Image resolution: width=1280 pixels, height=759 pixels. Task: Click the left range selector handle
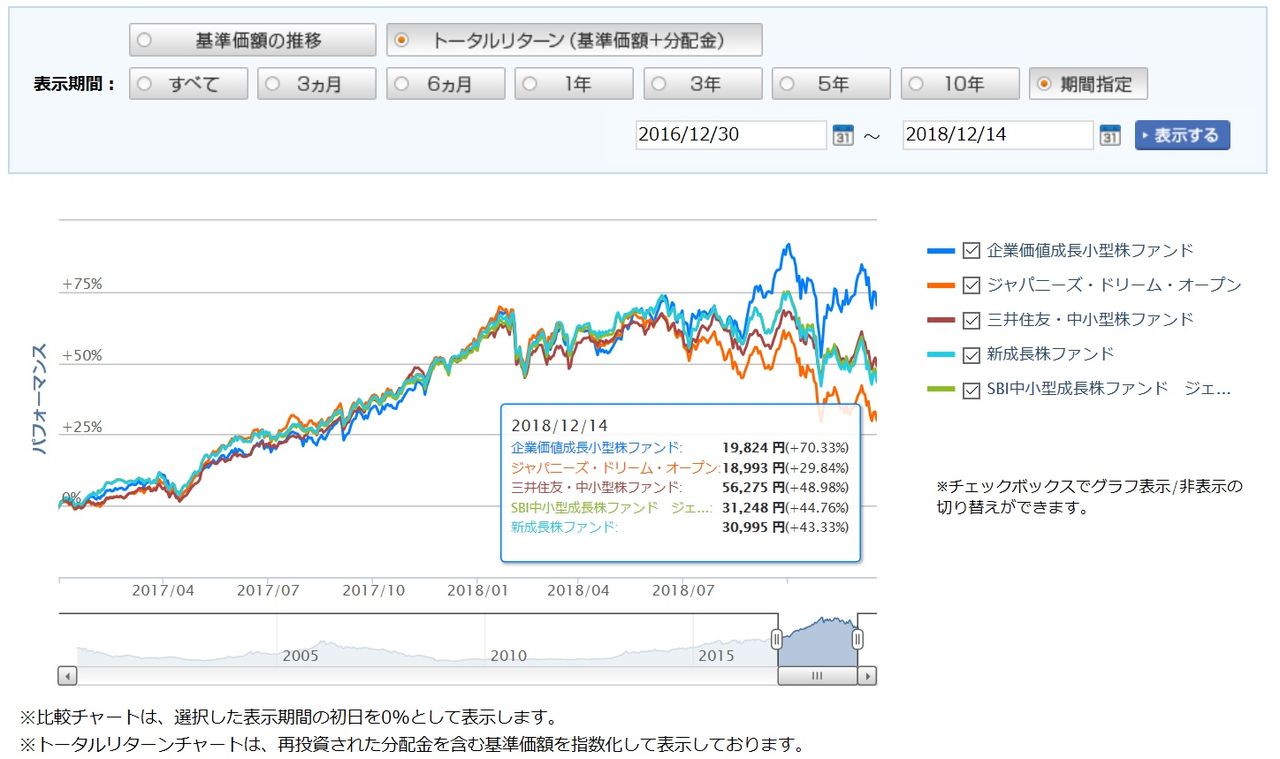pyautogui.click(x=776, y=639)
